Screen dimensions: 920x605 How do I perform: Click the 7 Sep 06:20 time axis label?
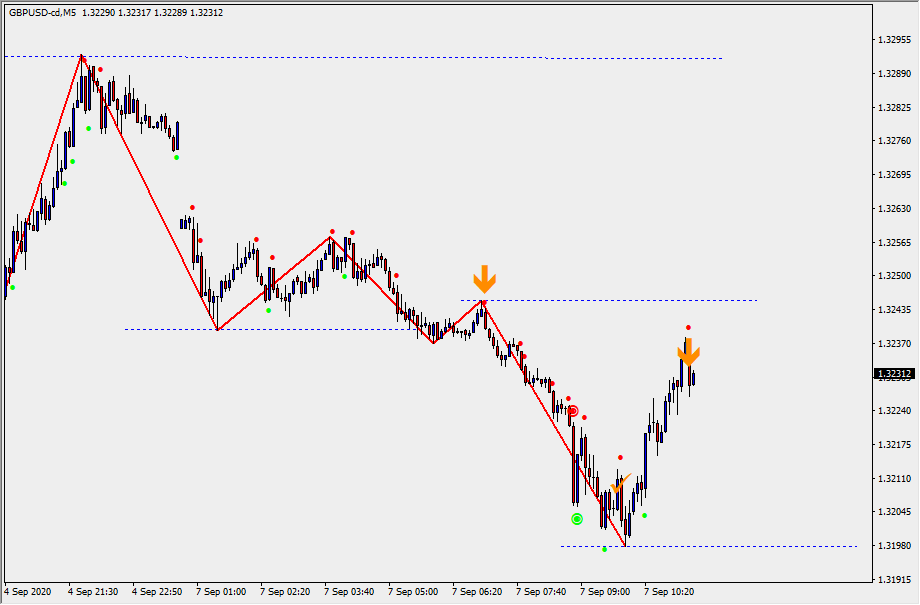[477, 592]
